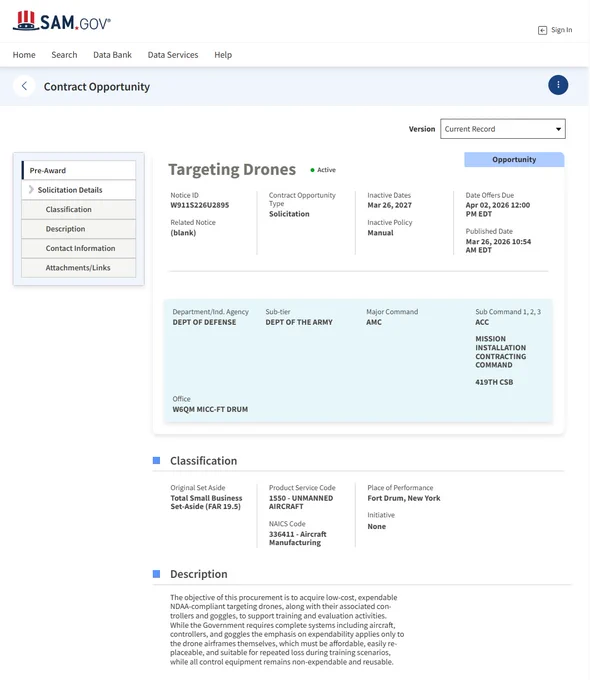Click Published Date Mar 26, 2026 value
Viewport: 590px width, 680px height.
(498, 246)
